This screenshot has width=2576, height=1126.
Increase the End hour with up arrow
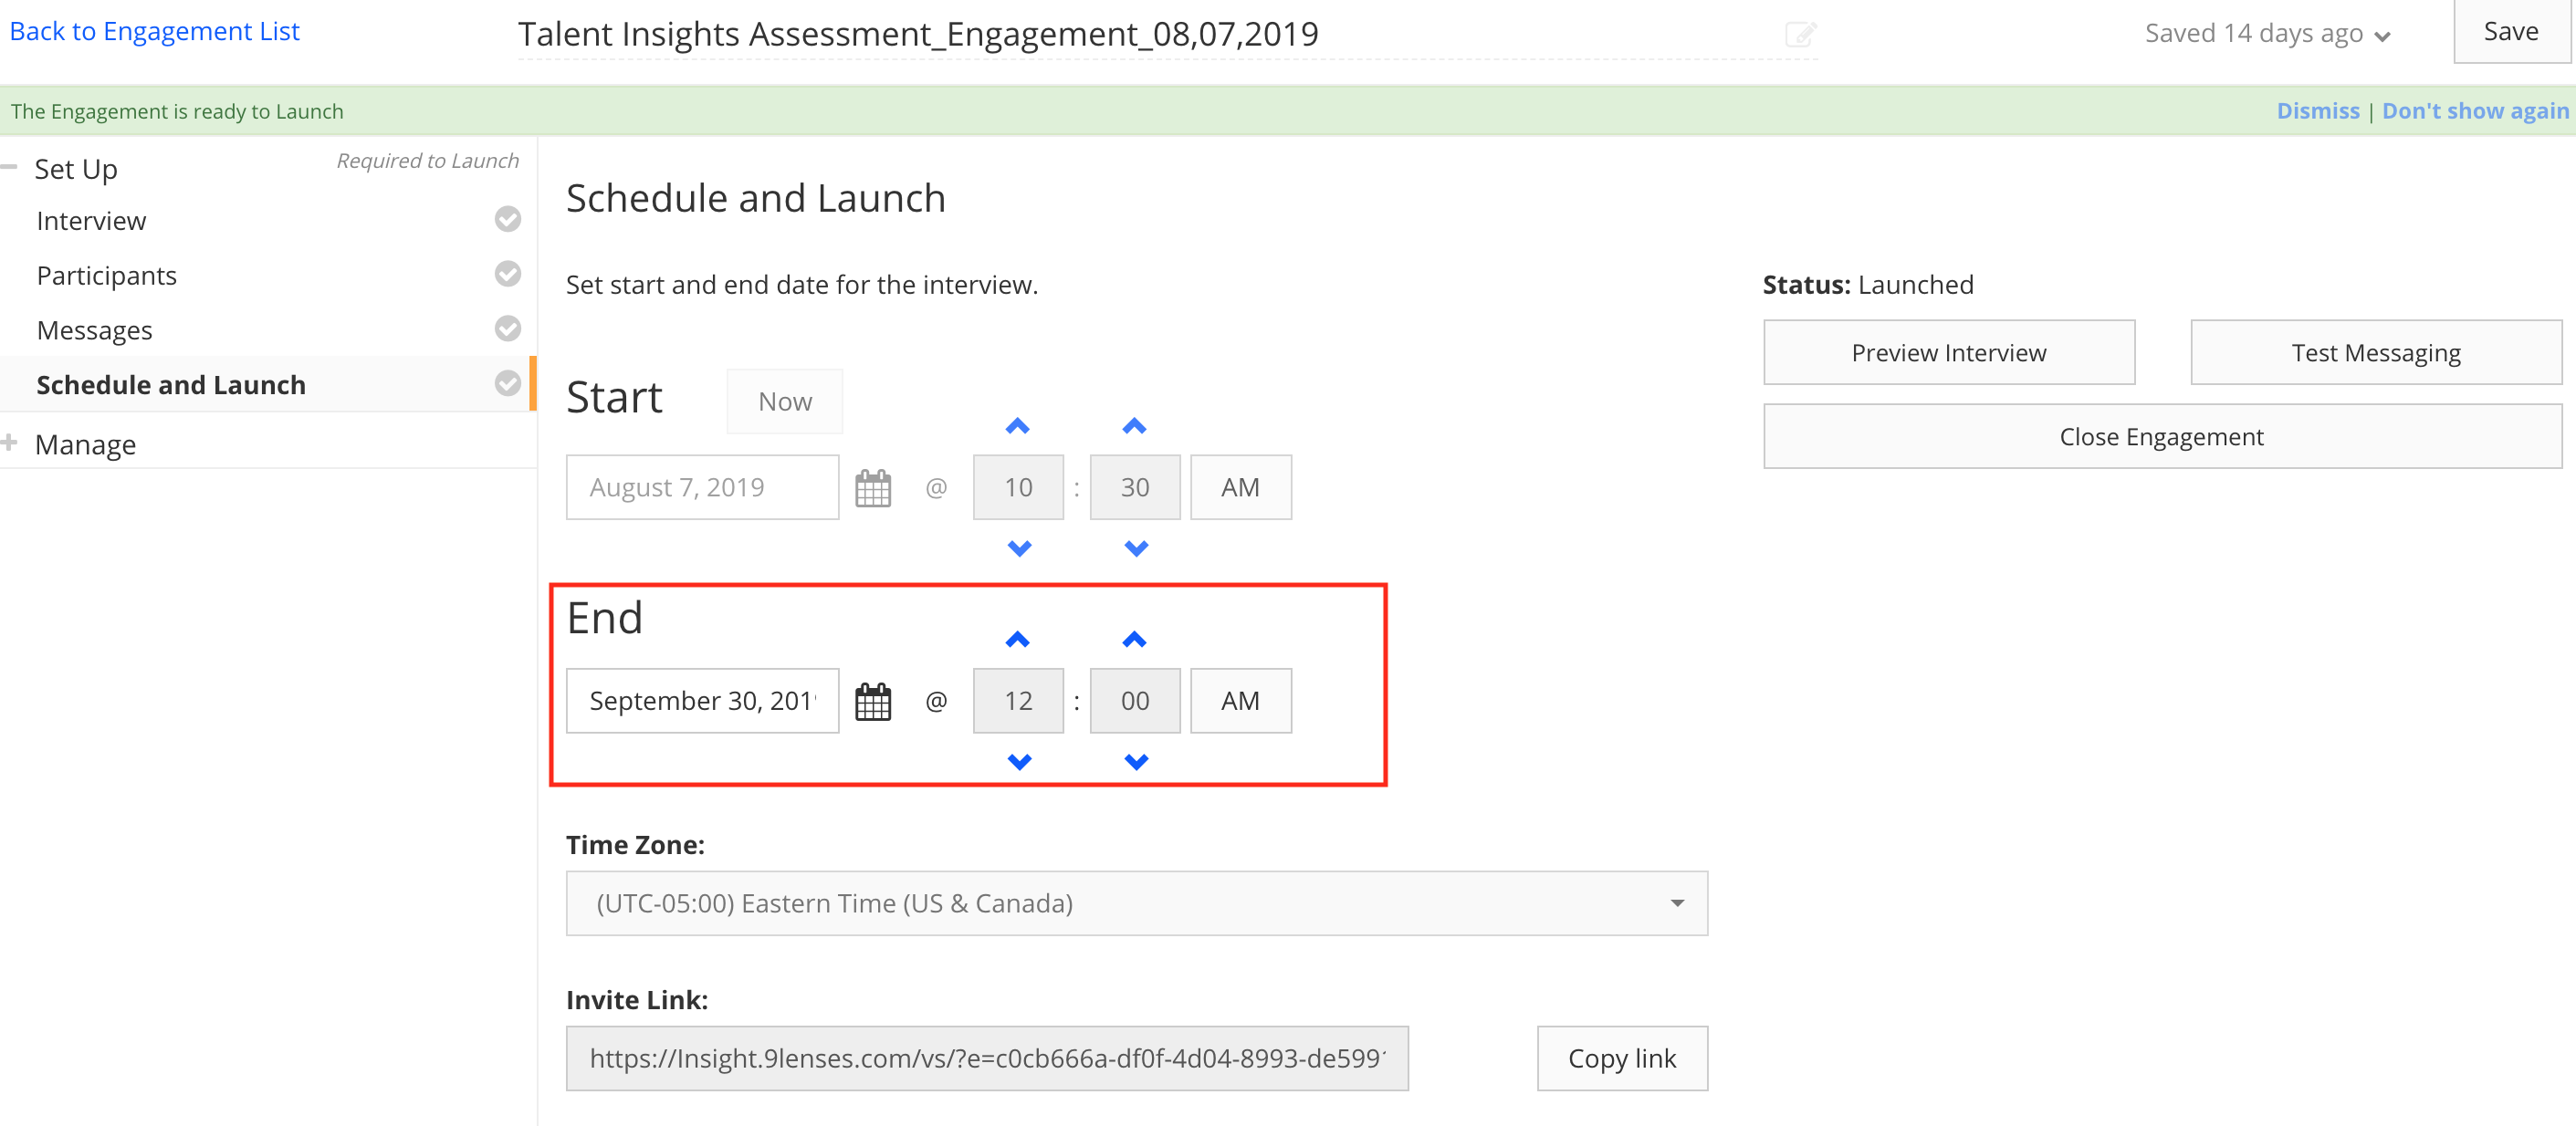pos(1017,640)
